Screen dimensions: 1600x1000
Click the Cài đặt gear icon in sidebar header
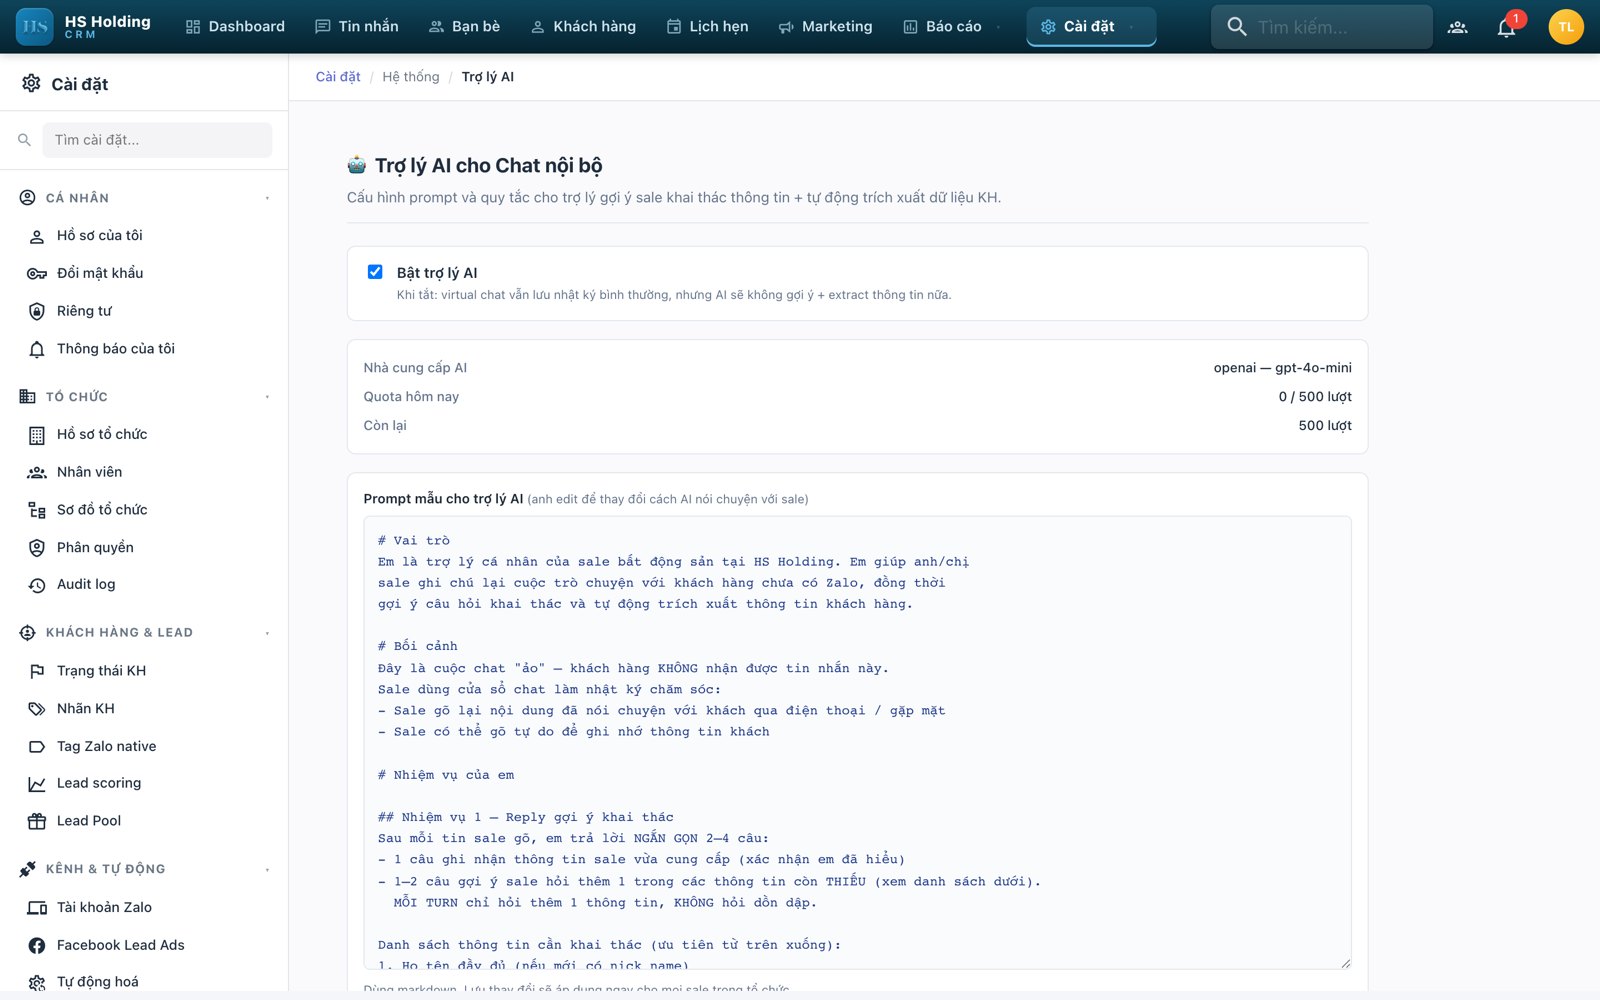[x=31, y=84]
